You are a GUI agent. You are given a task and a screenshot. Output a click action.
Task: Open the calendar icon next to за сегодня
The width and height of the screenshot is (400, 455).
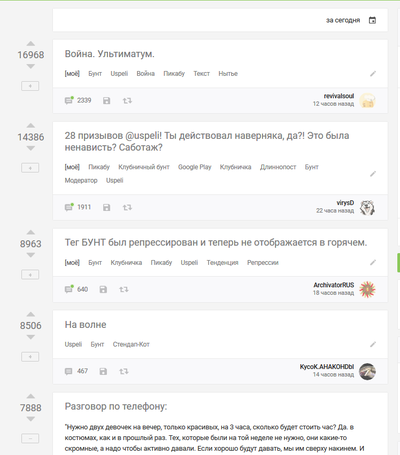(x=372, y=20)
